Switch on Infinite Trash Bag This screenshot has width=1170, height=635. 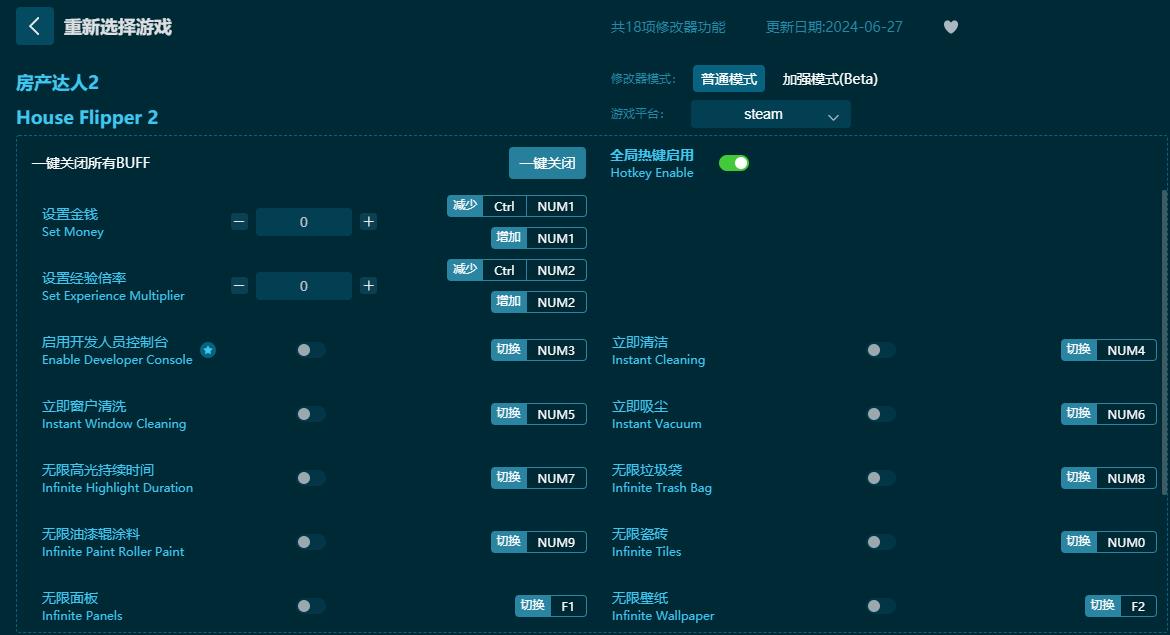coord(880,478)
